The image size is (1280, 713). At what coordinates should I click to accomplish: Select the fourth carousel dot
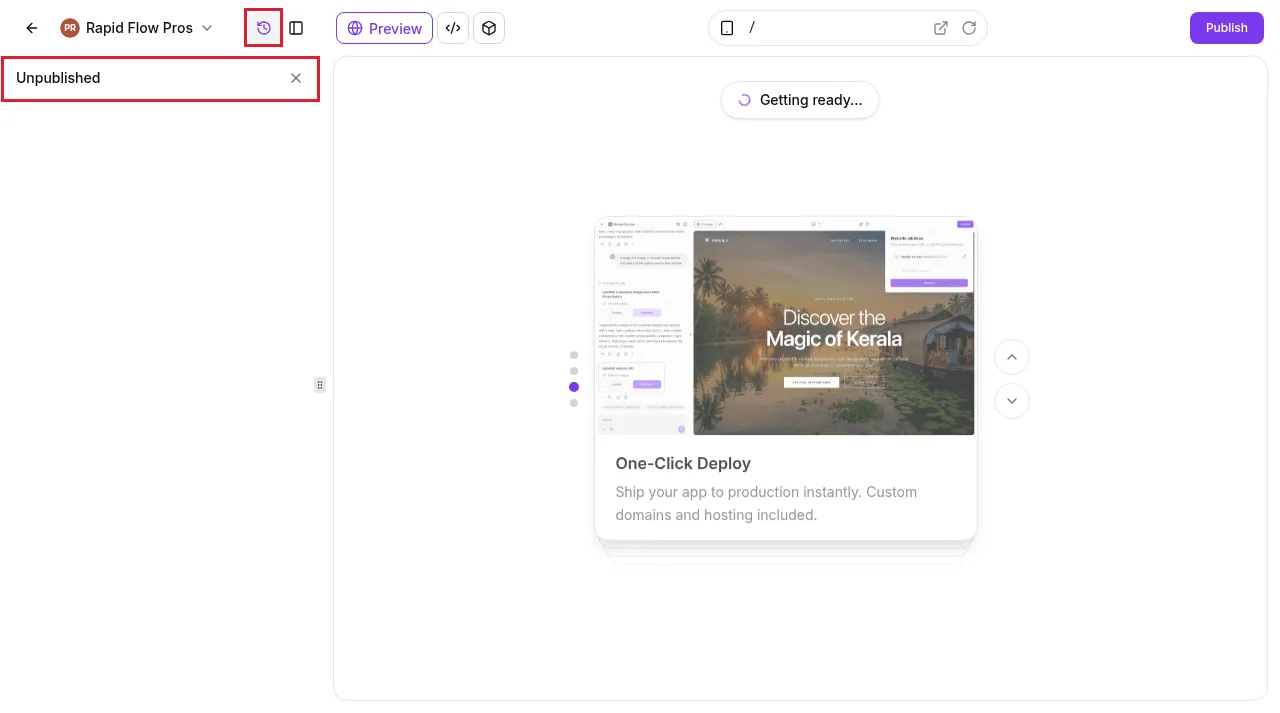tap(574, 403)
